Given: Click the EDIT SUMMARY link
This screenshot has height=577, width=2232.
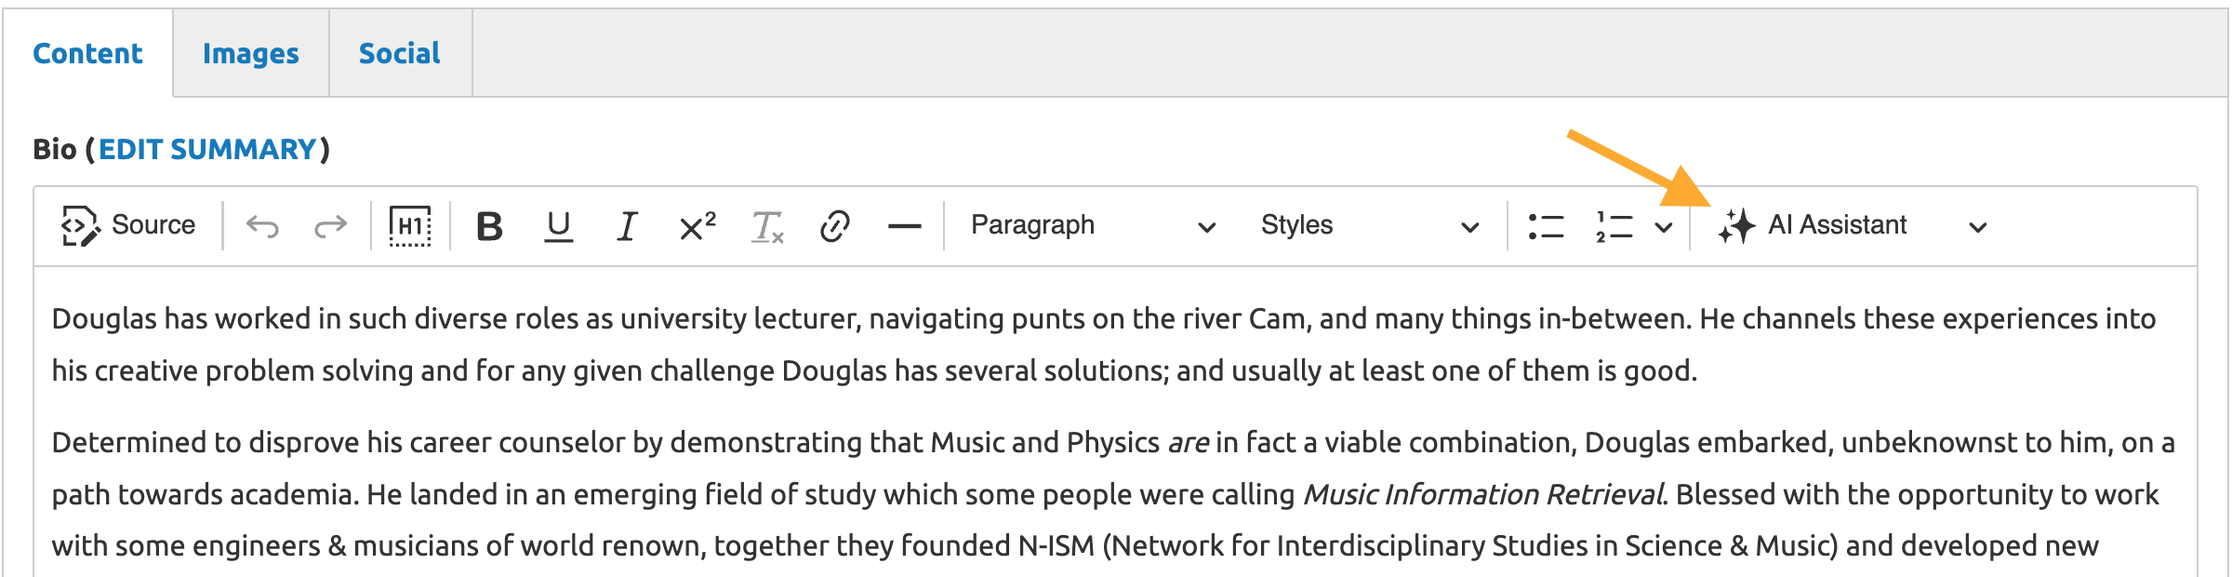Looking at the screenshot, I should [x=207, y=149].
